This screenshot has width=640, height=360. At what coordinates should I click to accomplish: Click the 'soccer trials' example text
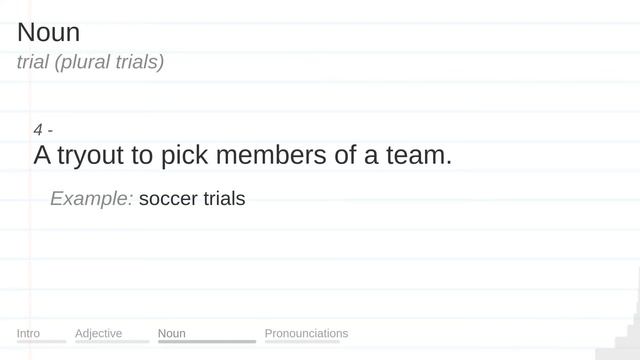tap(192, 199)
